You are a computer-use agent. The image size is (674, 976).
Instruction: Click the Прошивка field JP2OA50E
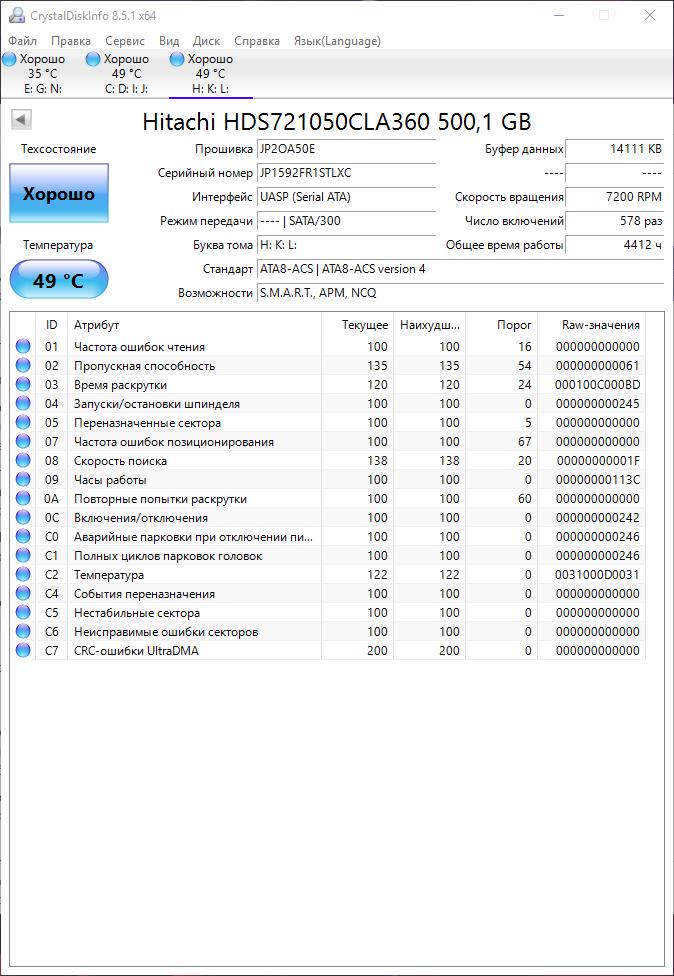click(x=346, y=149)
